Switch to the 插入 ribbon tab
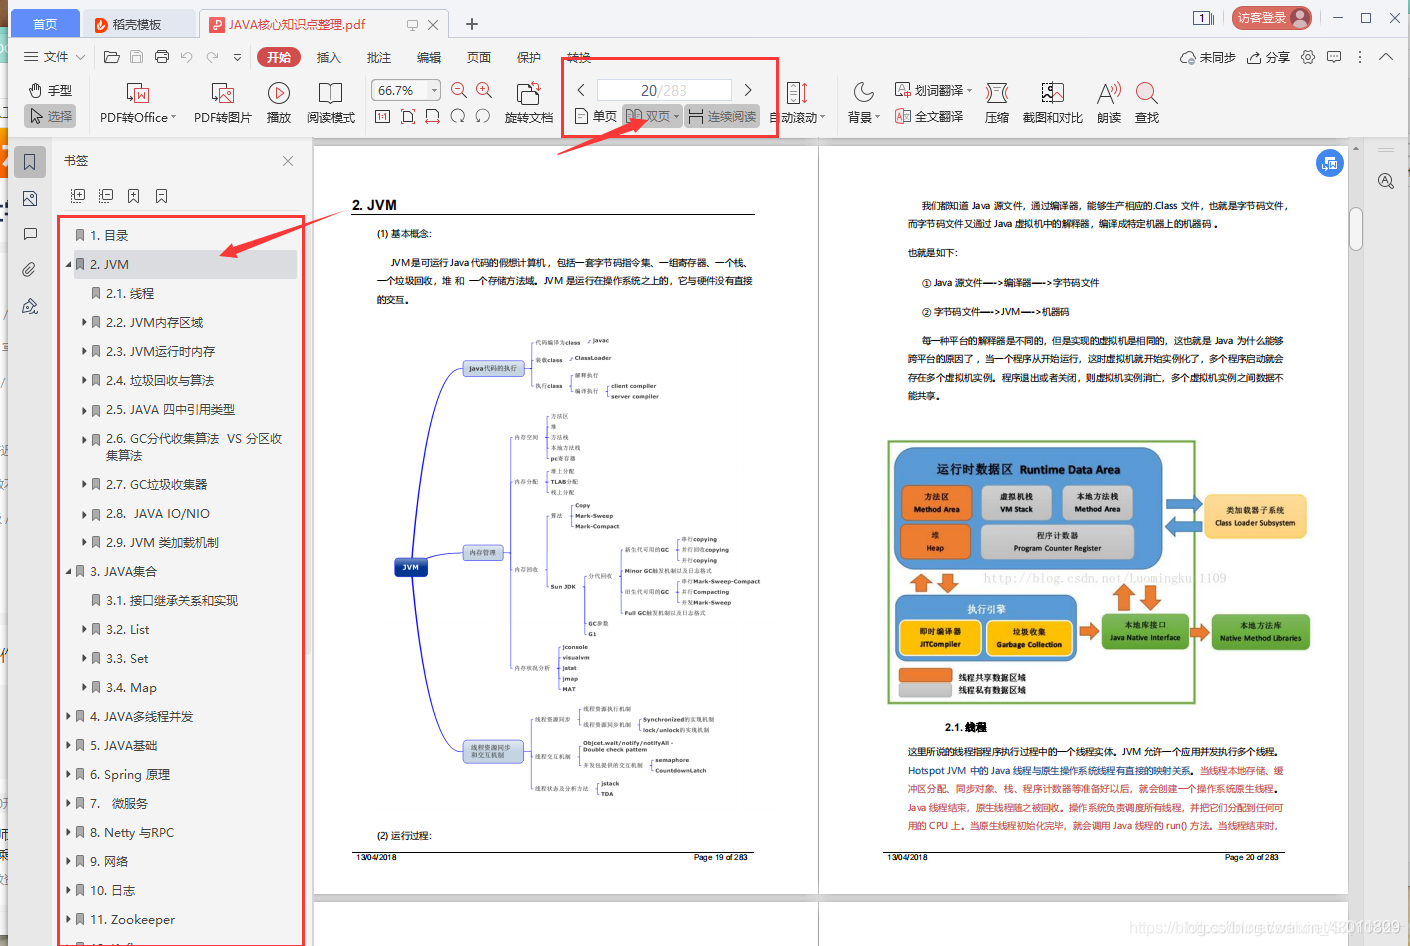Screen dimensions: 1410x946 329,58
